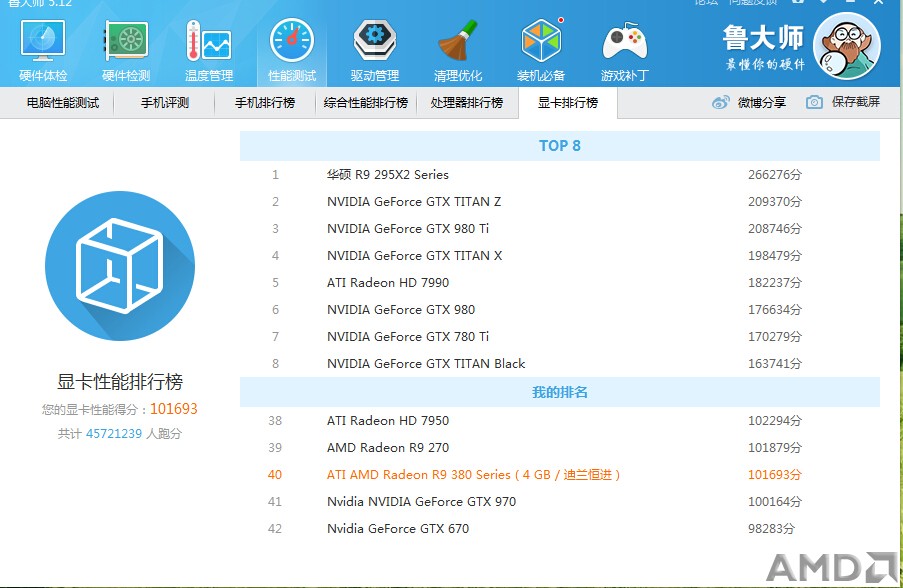Open the 装机必备 essential software icon
The width and height of the screenshot is (903, 588).
[541, 50]
